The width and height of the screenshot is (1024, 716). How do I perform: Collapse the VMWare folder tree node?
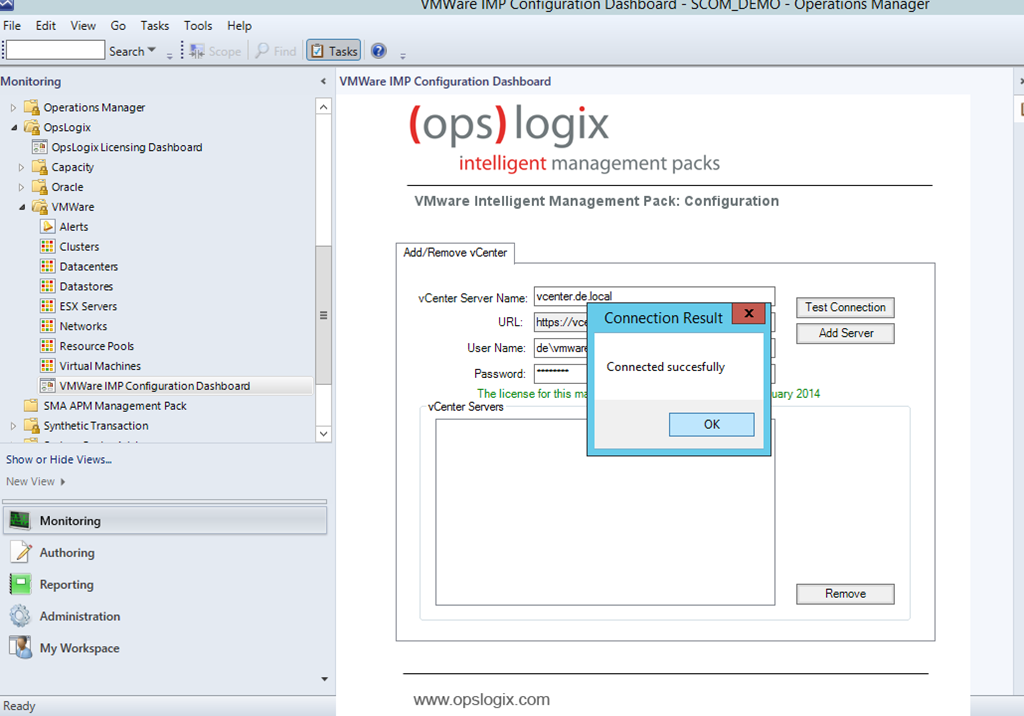[x=22, y=207]
